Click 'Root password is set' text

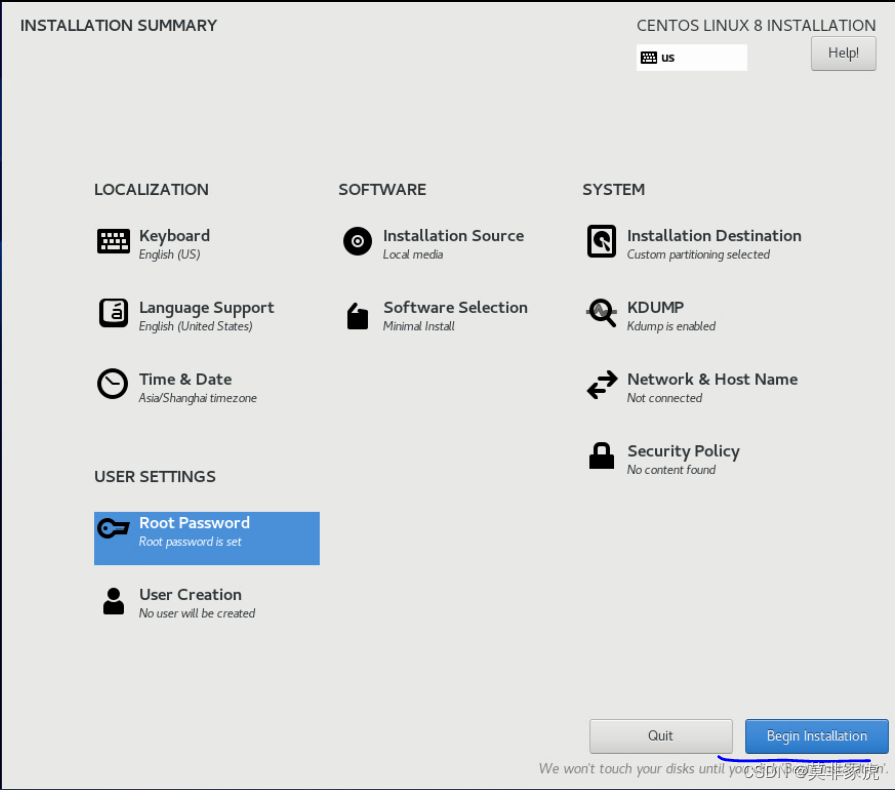190,542
